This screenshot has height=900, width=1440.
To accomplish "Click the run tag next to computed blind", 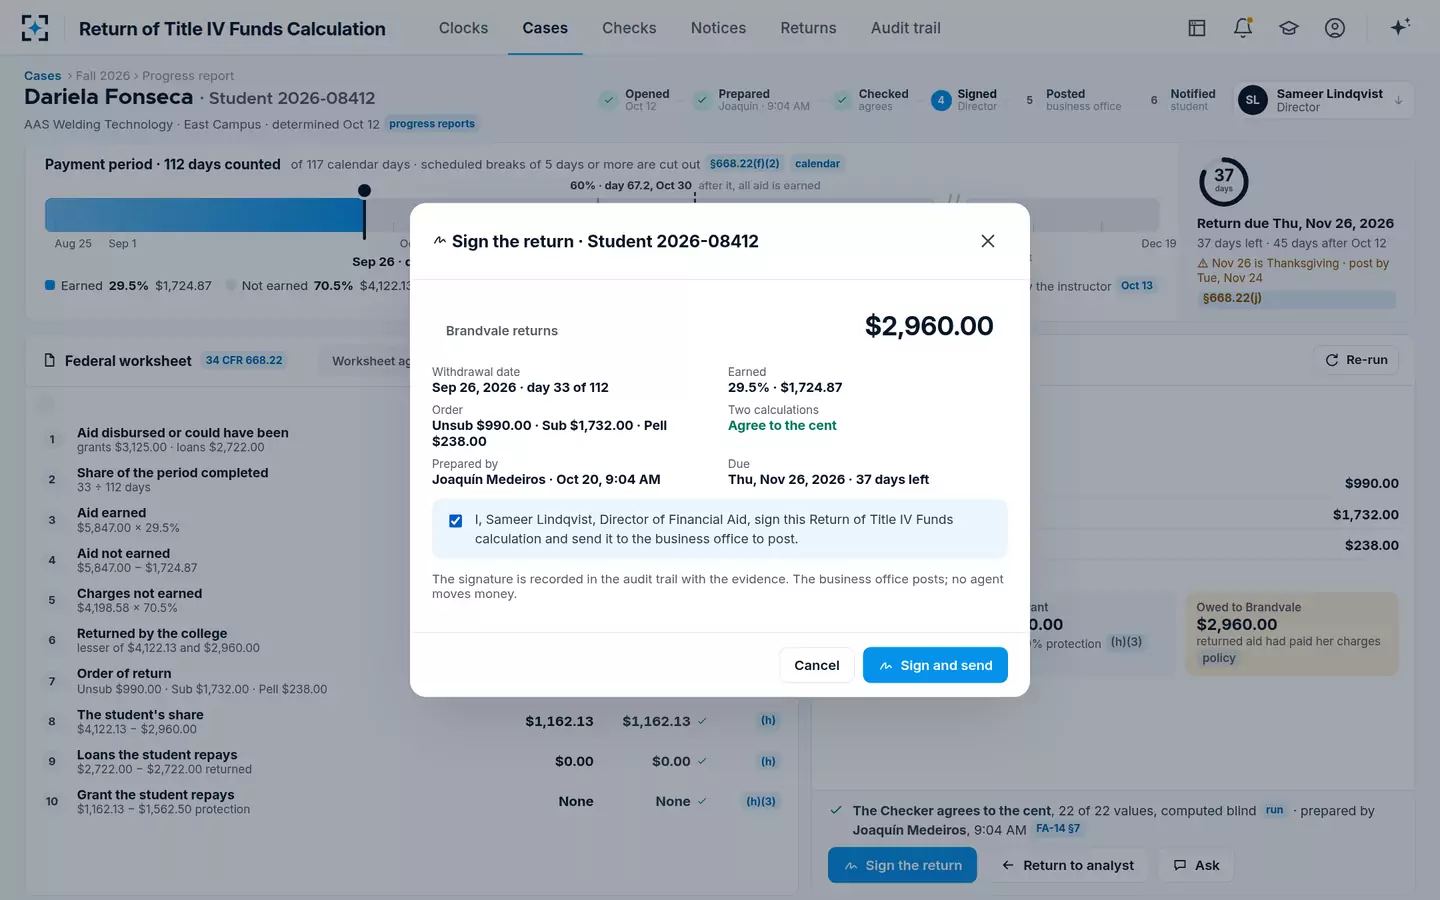I will (1274, 810).
